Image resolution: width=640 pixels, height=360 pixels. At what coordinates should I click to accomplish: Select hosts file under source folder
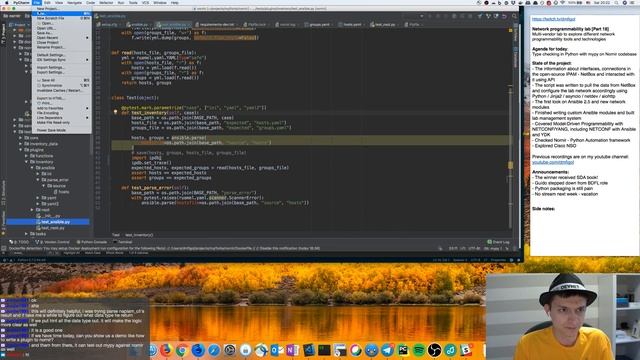(x=61, y=192)
